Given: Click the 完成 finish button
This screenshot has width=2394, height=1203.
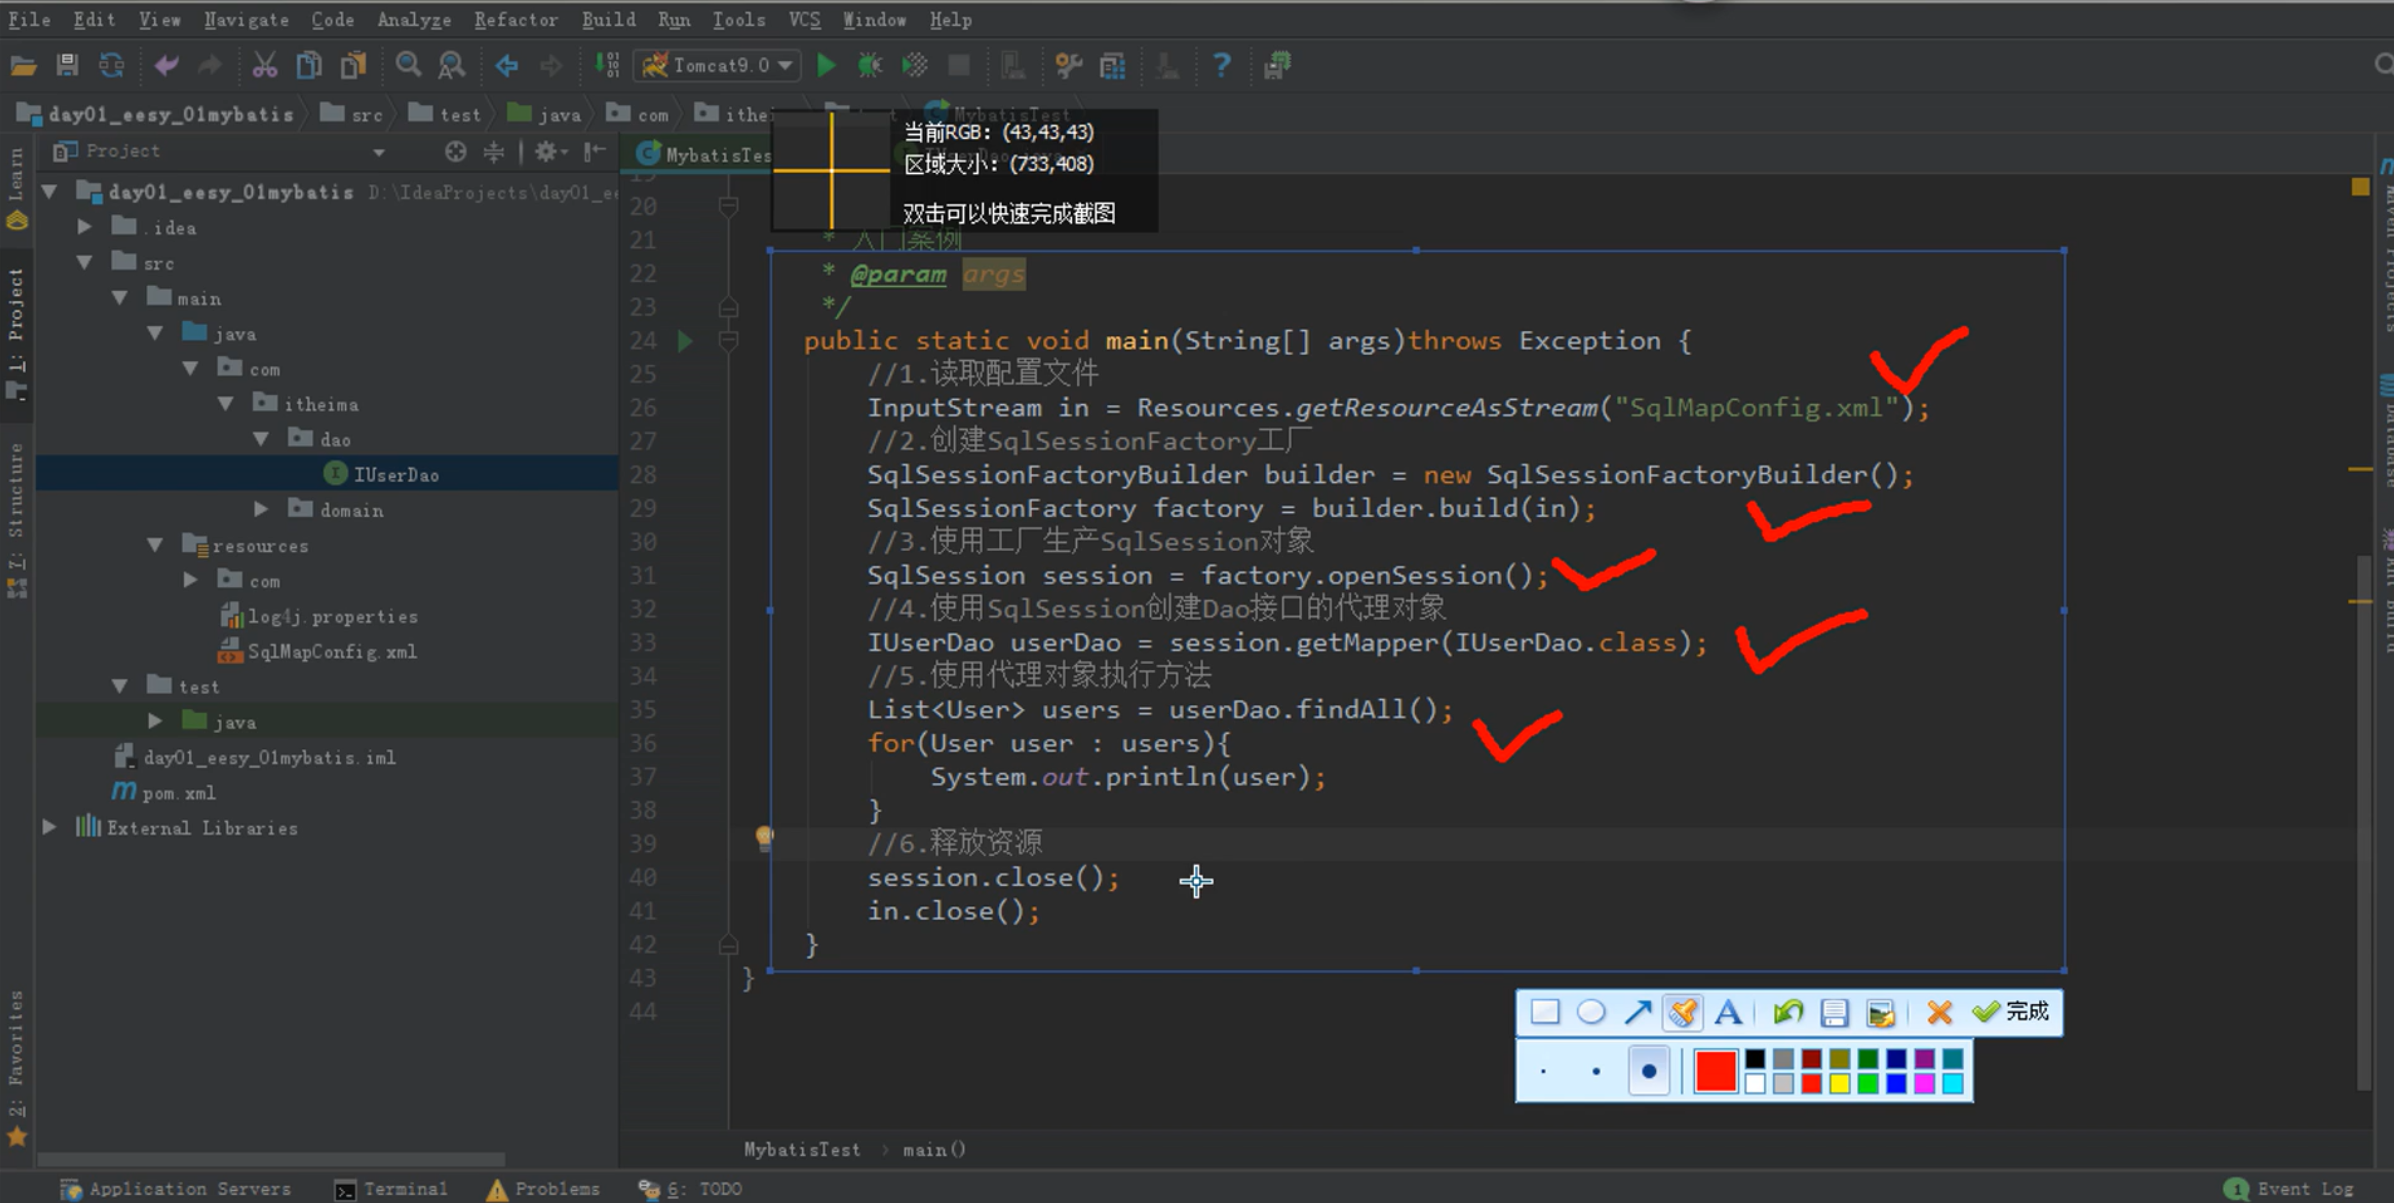Looking at the screenshot, I should pyautogui.click(x=2012, y=1012).
